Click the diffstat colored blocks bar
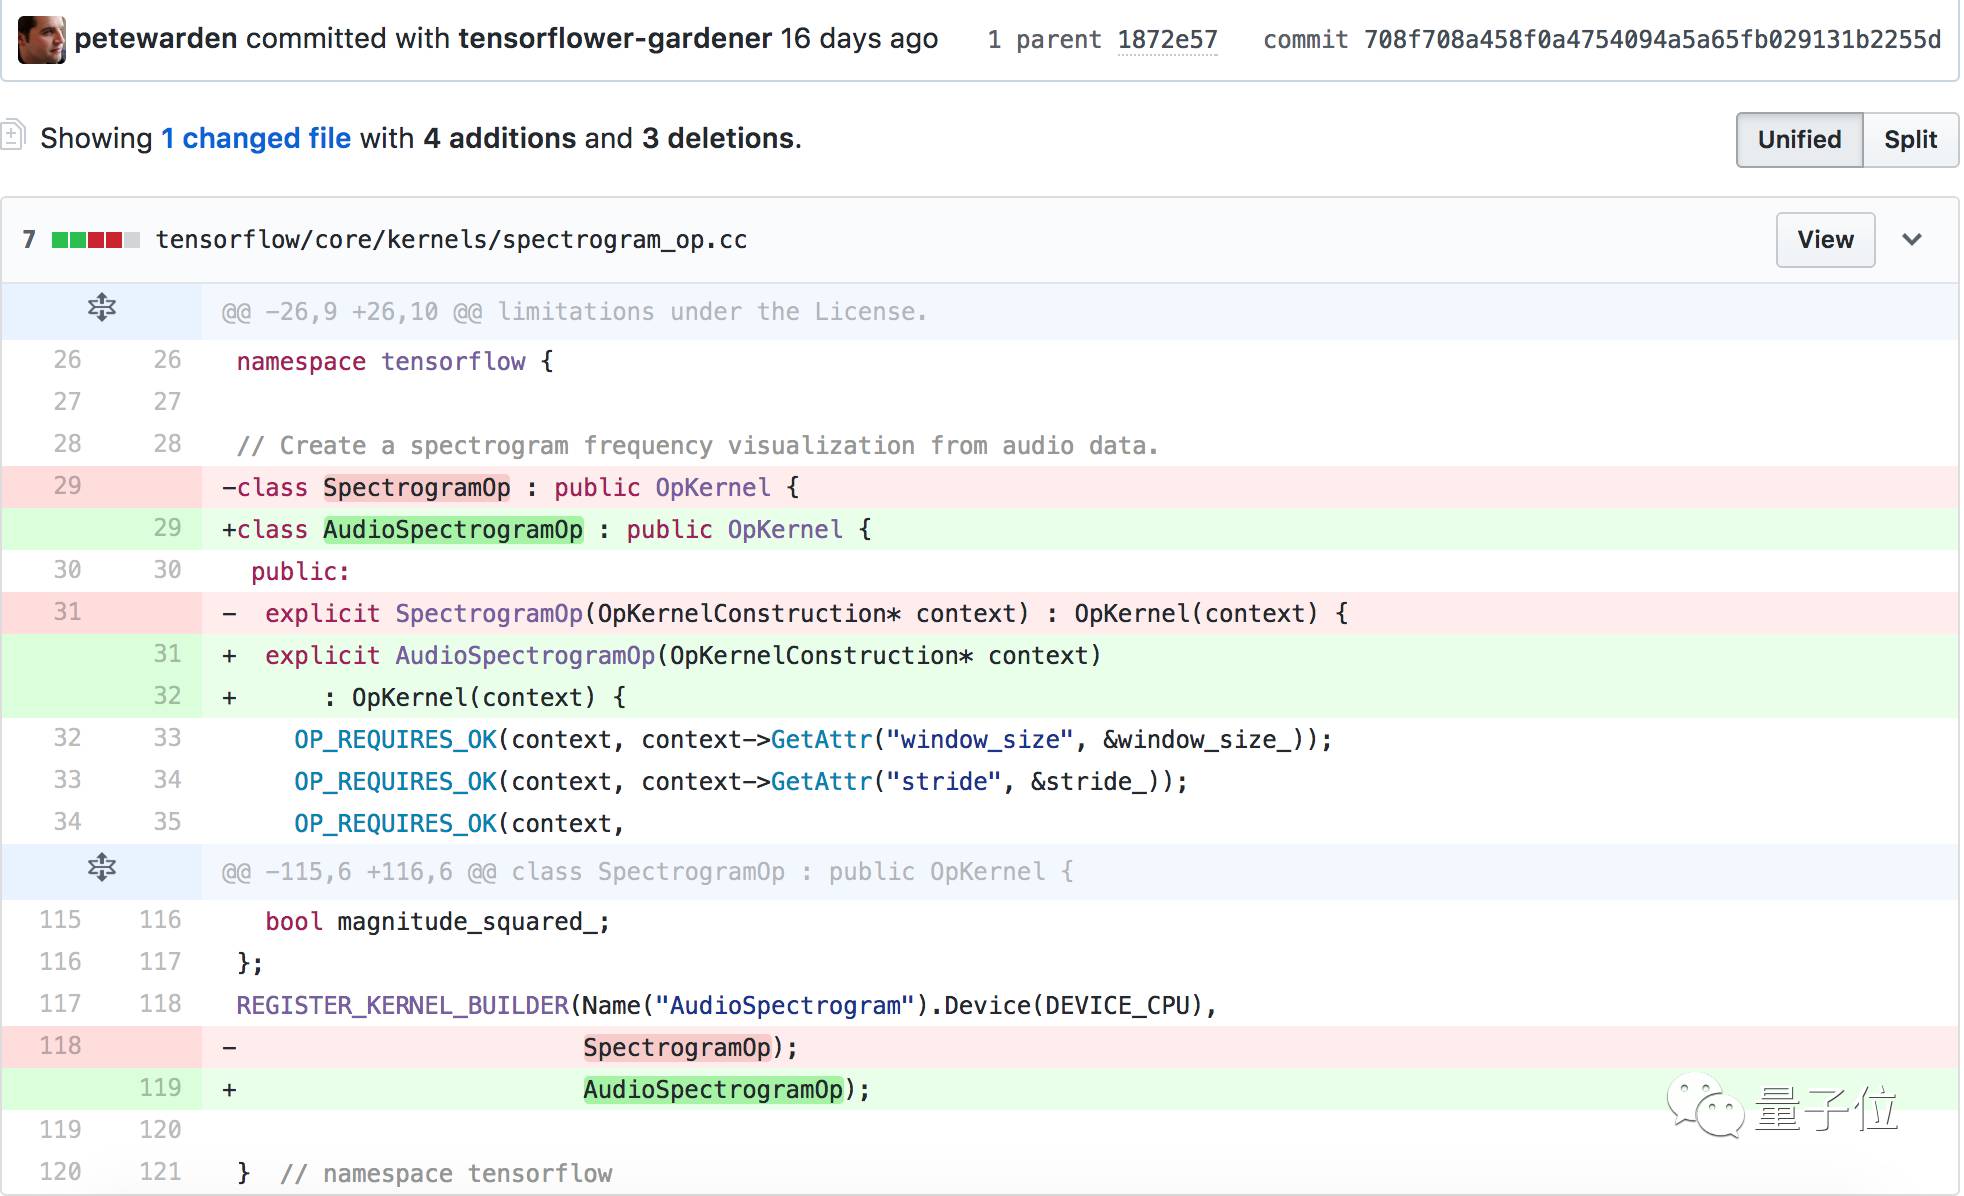This screenshot has width=1964, height=1196. tap(95, 240)
